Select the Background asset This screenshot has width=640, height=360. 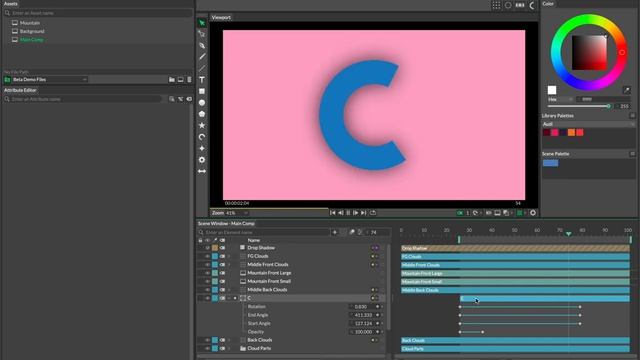(32, 31)
